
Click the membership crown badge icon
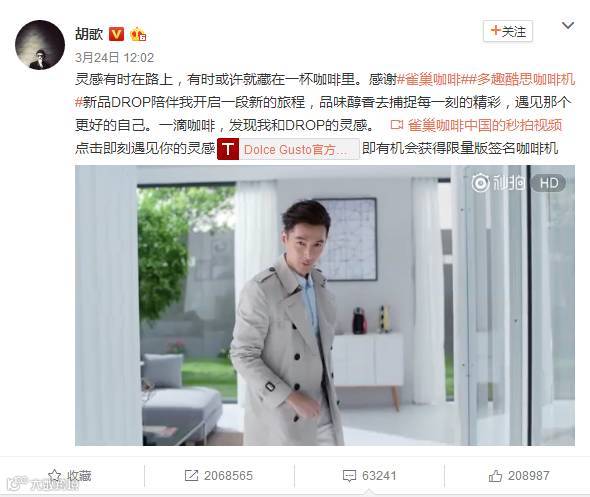(138, 34)
